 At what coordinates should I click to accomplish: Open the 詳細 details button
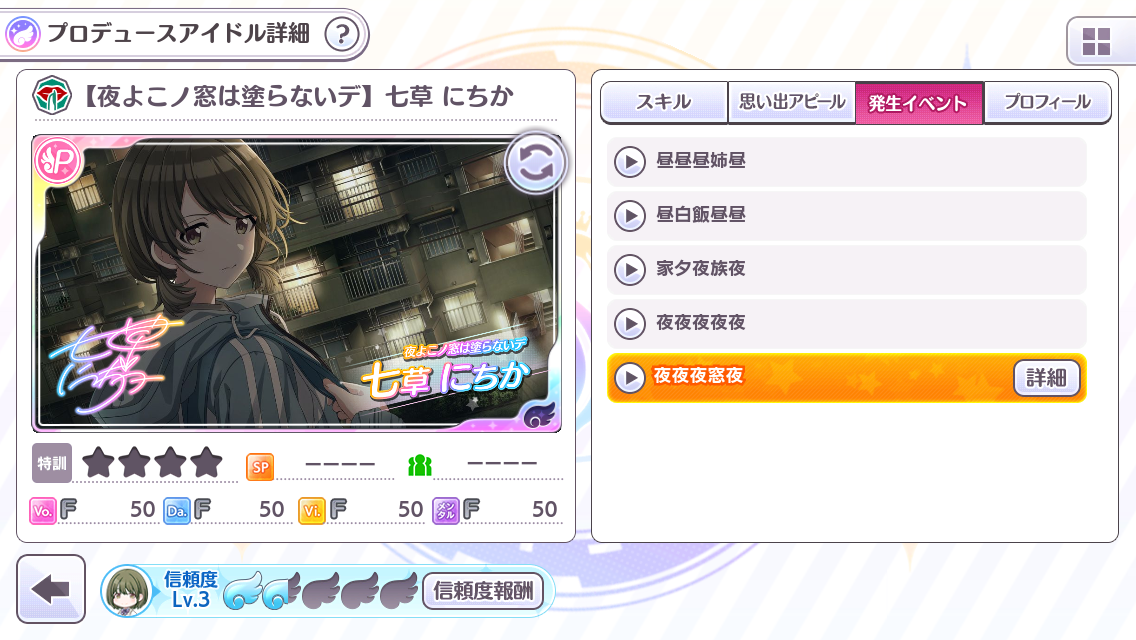pos(1046,378)
